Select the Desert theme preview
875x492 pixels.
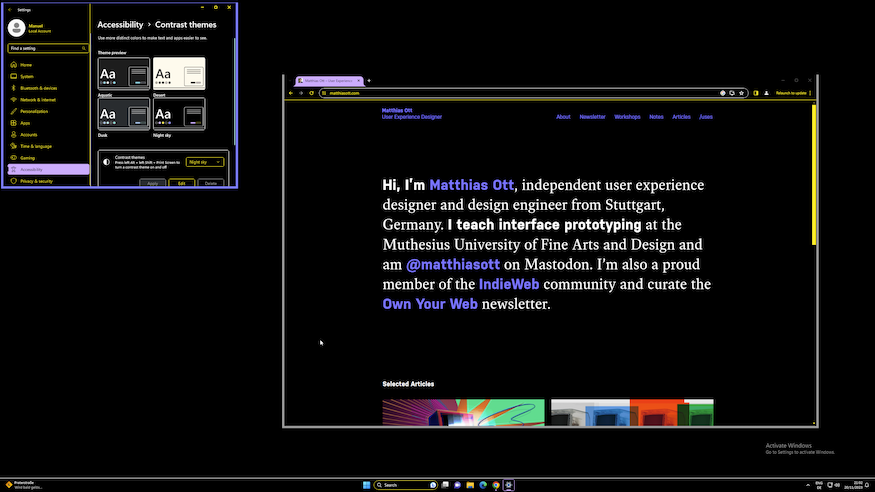pyautogui.click(x=179, y=74)
